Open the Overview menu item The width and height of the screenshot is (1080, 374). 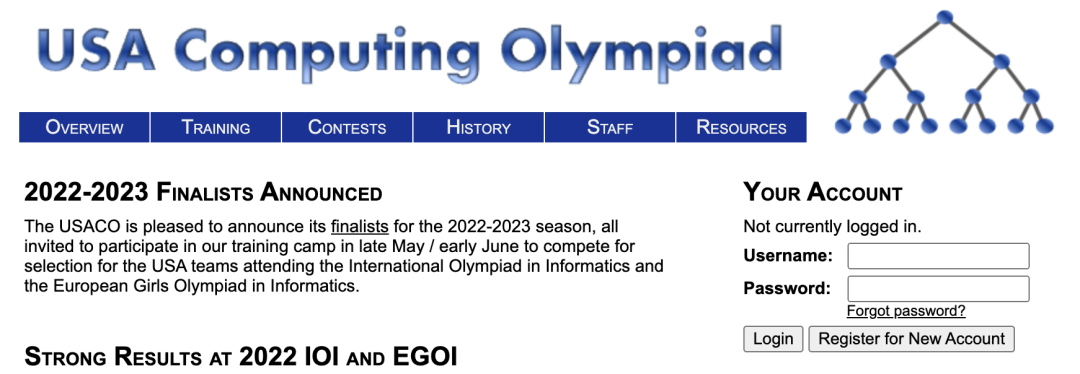pos(84,127)
